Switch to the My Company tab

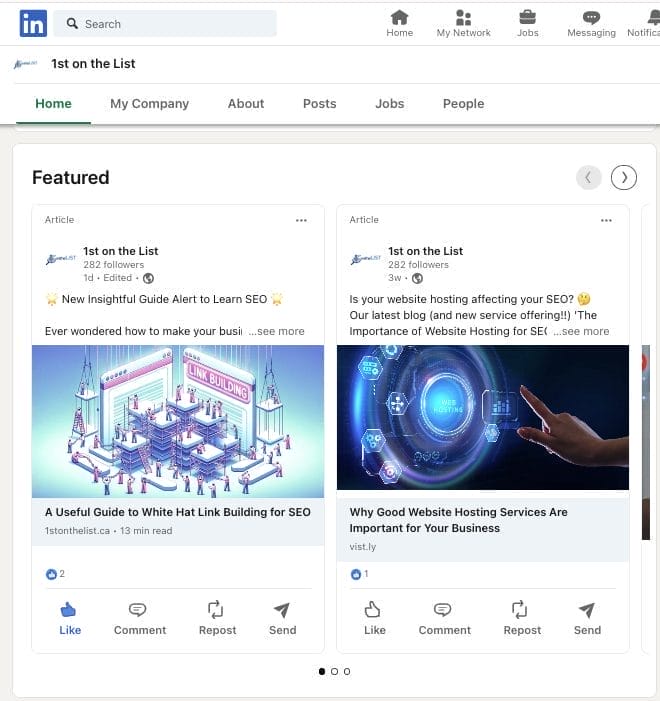coord(149,104)
